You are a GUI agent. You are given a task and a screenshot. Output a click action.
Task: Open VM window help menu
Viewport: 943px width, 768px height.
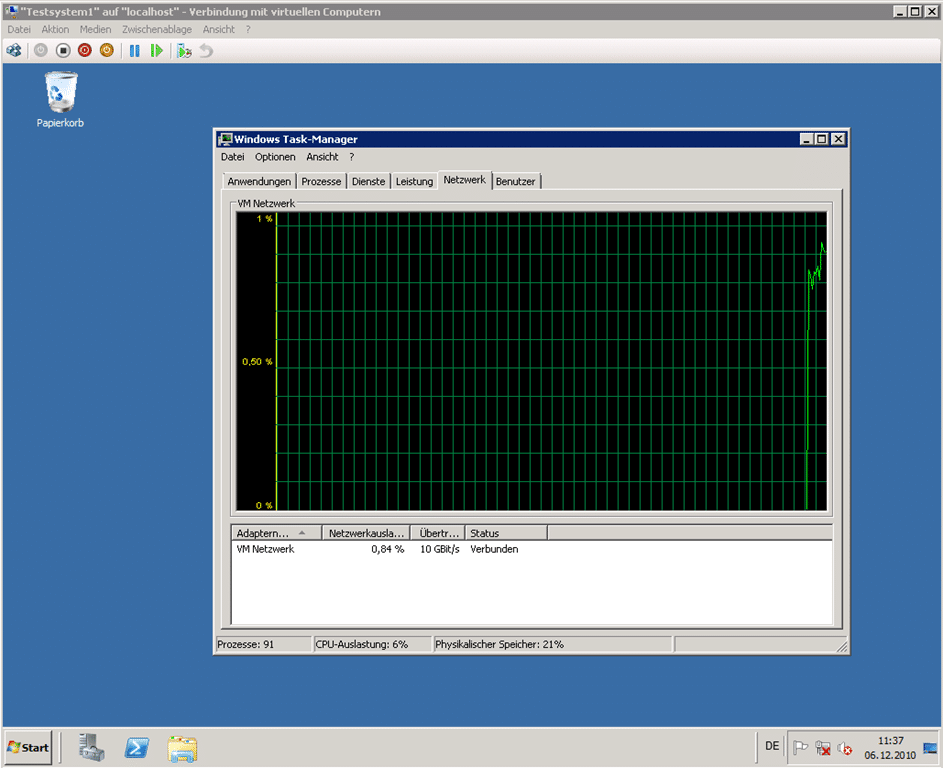[x=248, y=29]
